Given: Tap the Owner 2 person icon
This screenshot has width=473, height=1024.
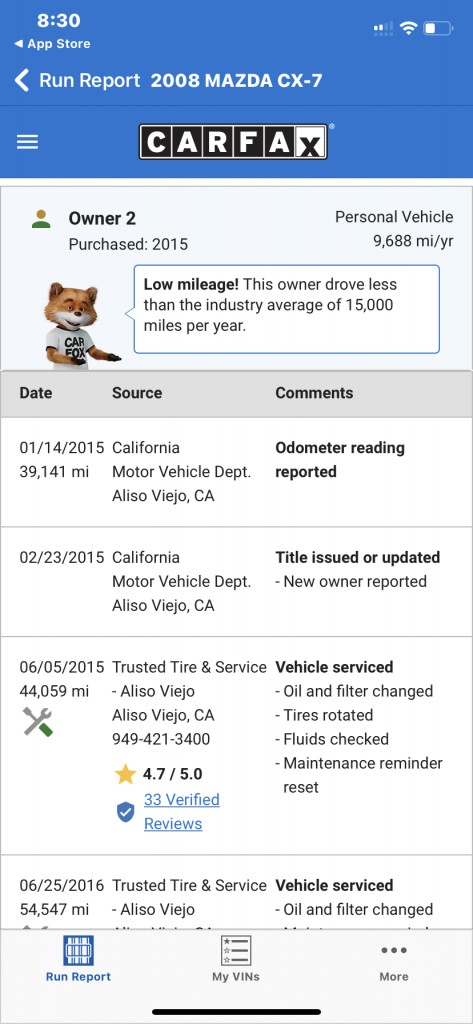Looking at the screenshot, I should click(41, 219).
